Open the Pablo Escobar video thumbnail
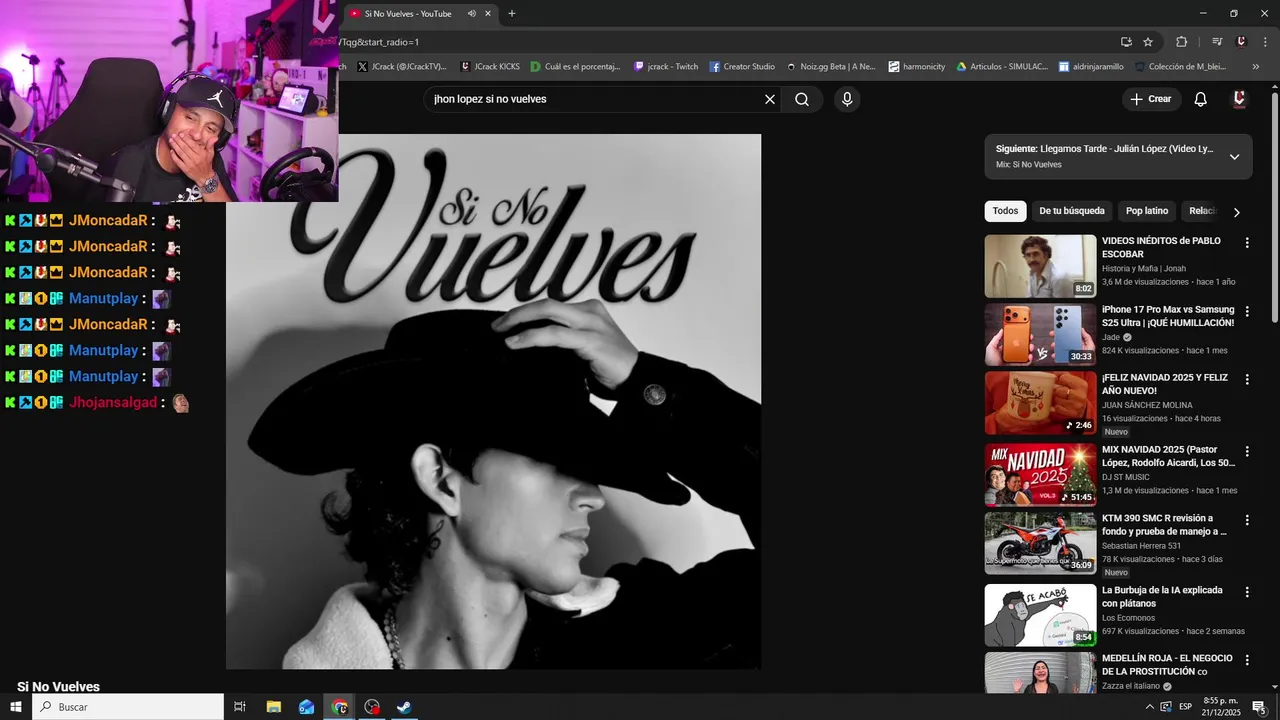 pos(1040,266)
